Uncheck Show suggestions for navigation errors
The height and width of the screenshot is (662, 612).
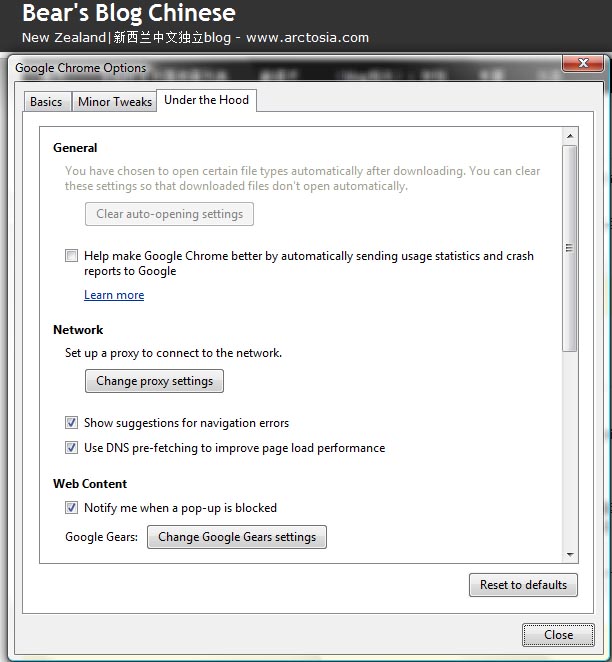point(71,423)
